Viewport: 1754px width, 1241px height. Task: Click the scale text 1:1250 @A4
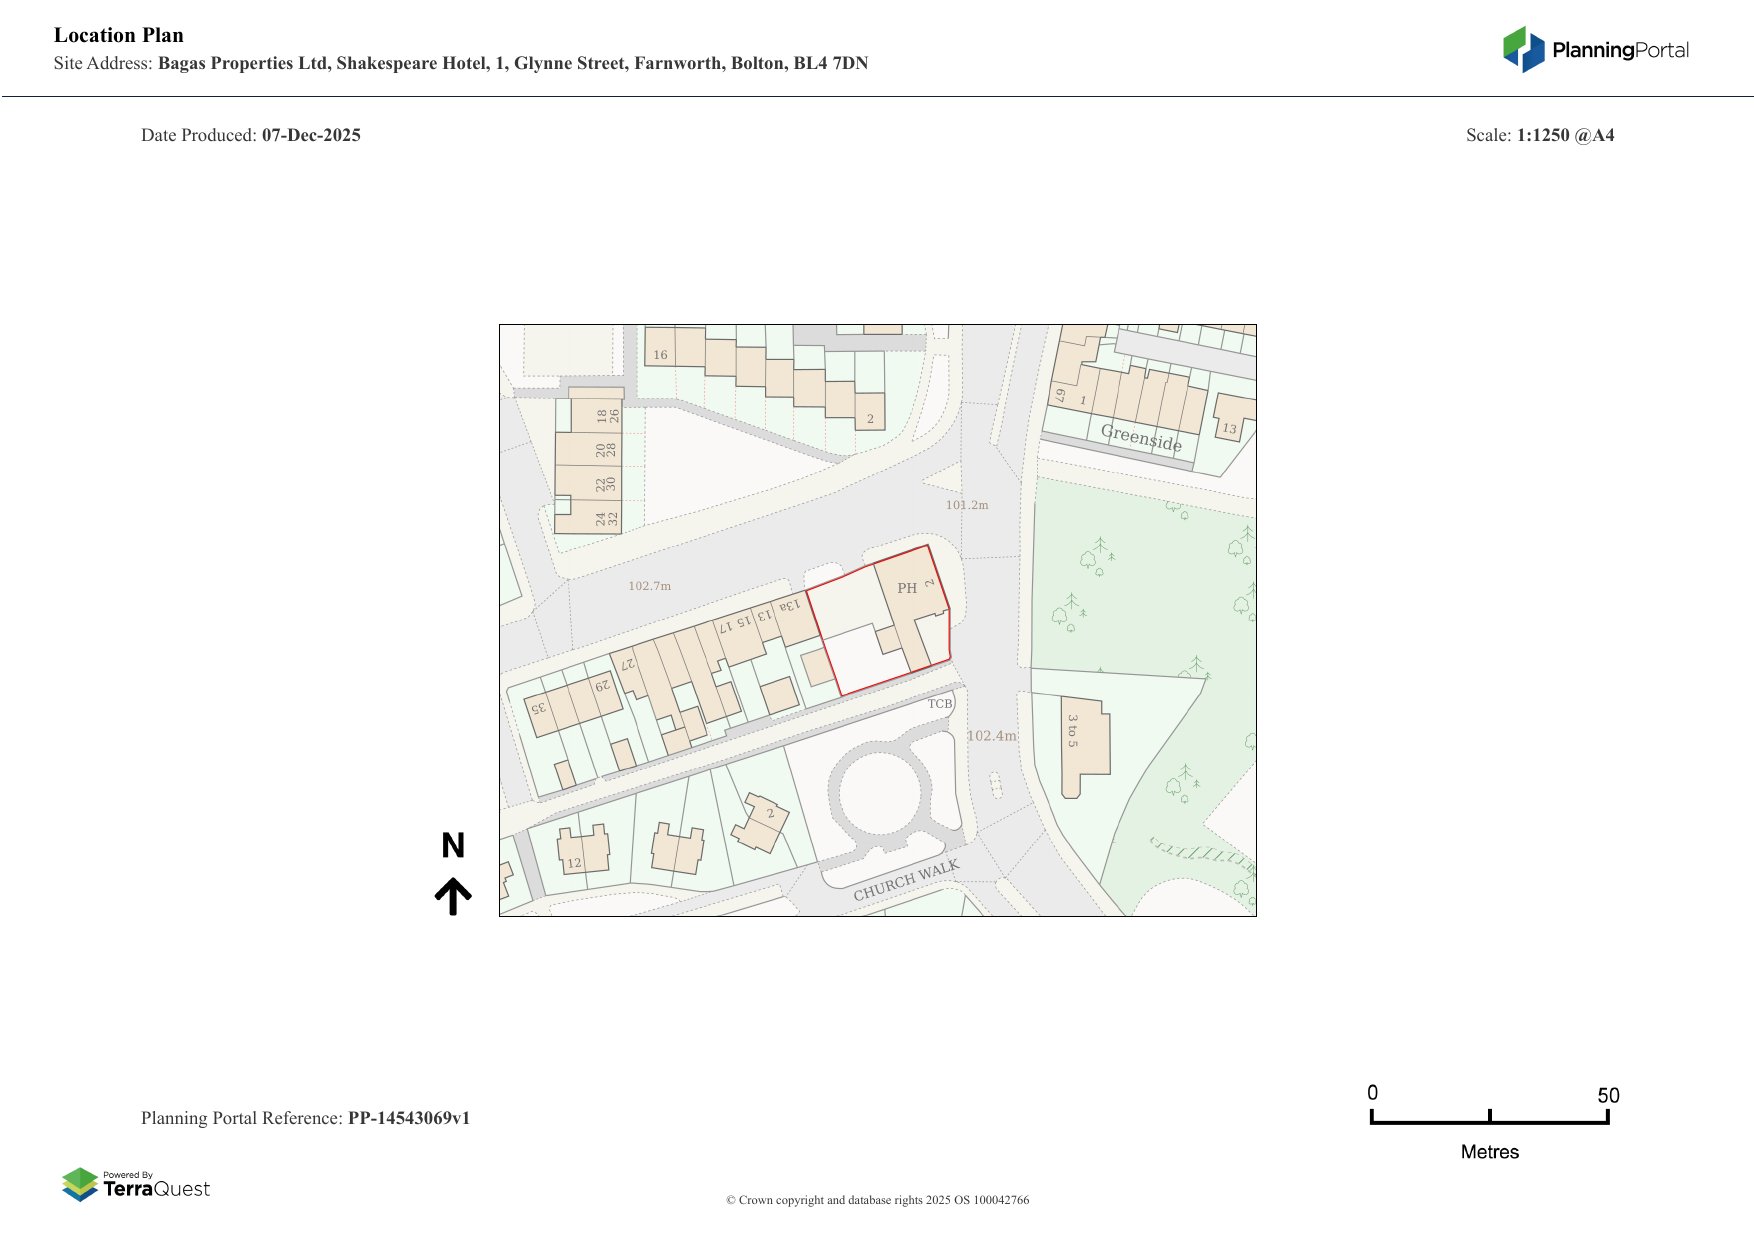coord(1565,135)
